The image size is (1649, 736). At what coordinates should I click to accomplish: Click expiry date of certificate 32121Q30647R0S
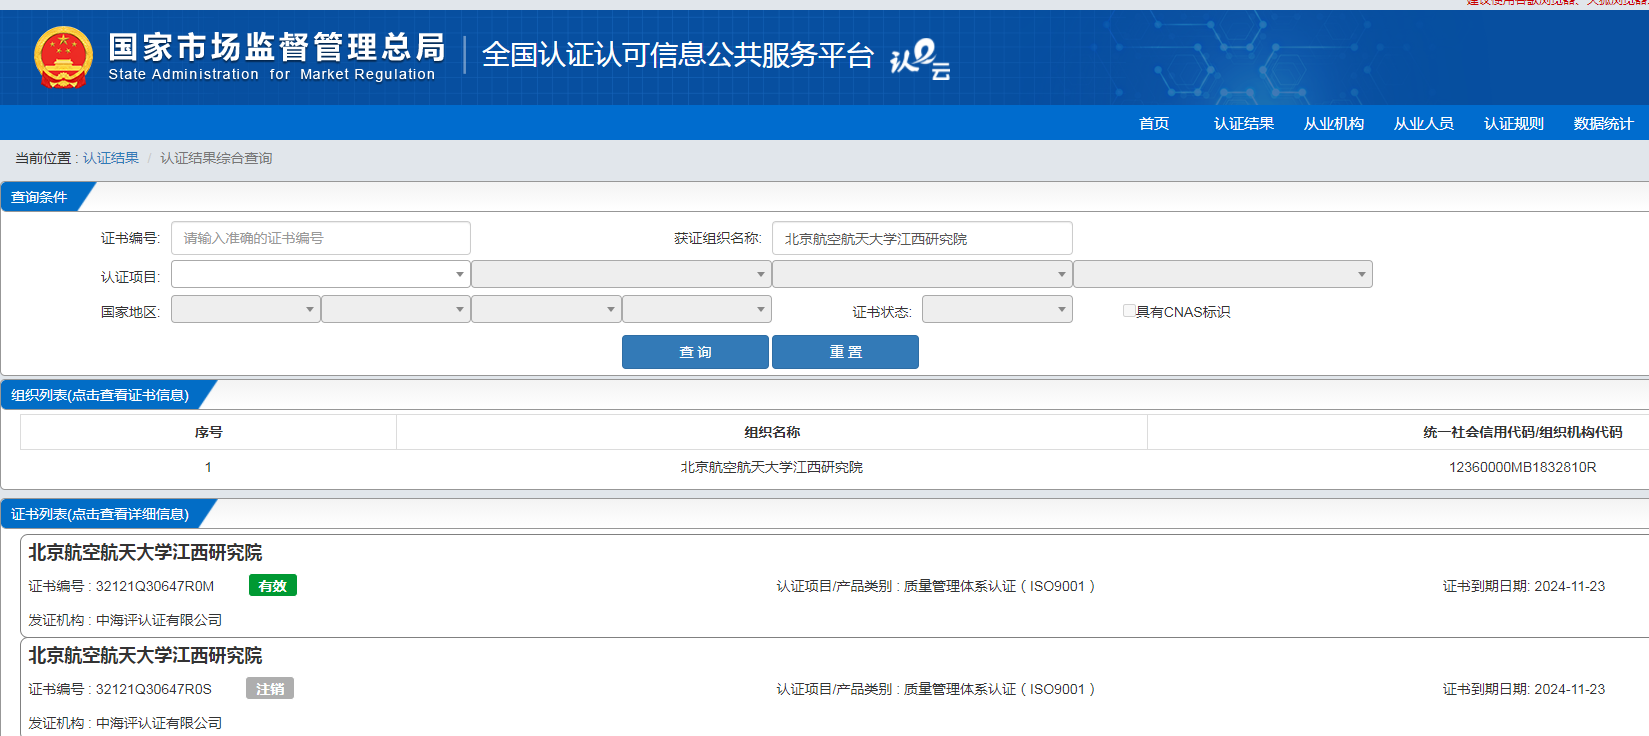coord(1569,689)
